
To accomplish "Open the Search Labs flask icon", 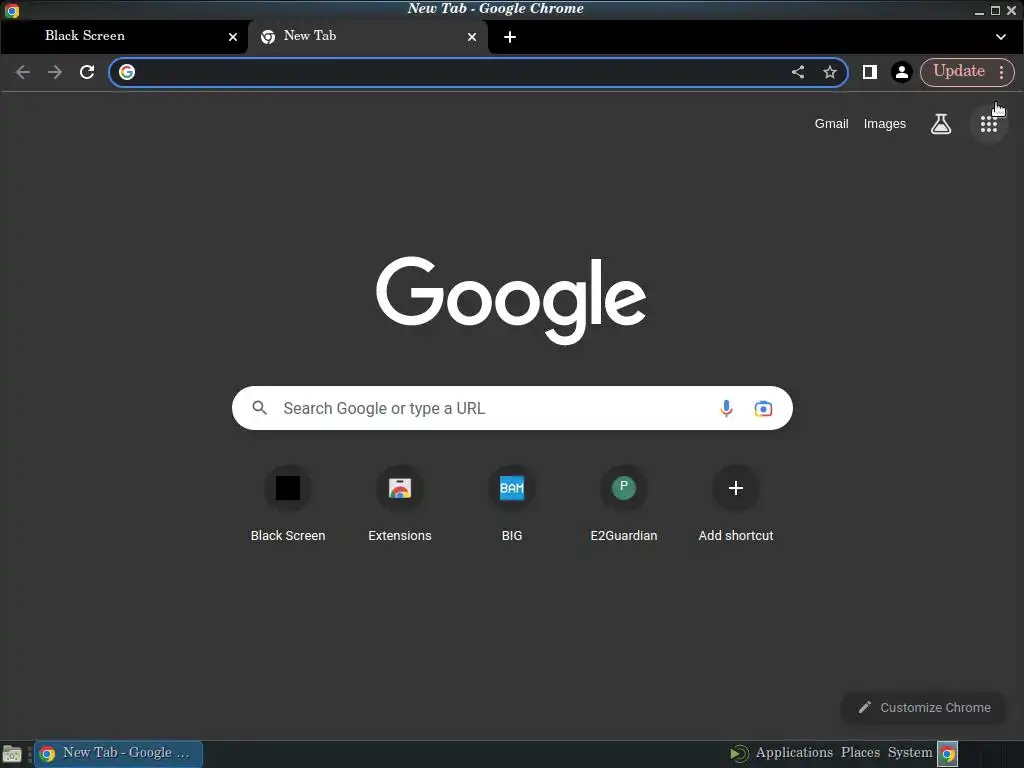I will [x=941, y=123].
